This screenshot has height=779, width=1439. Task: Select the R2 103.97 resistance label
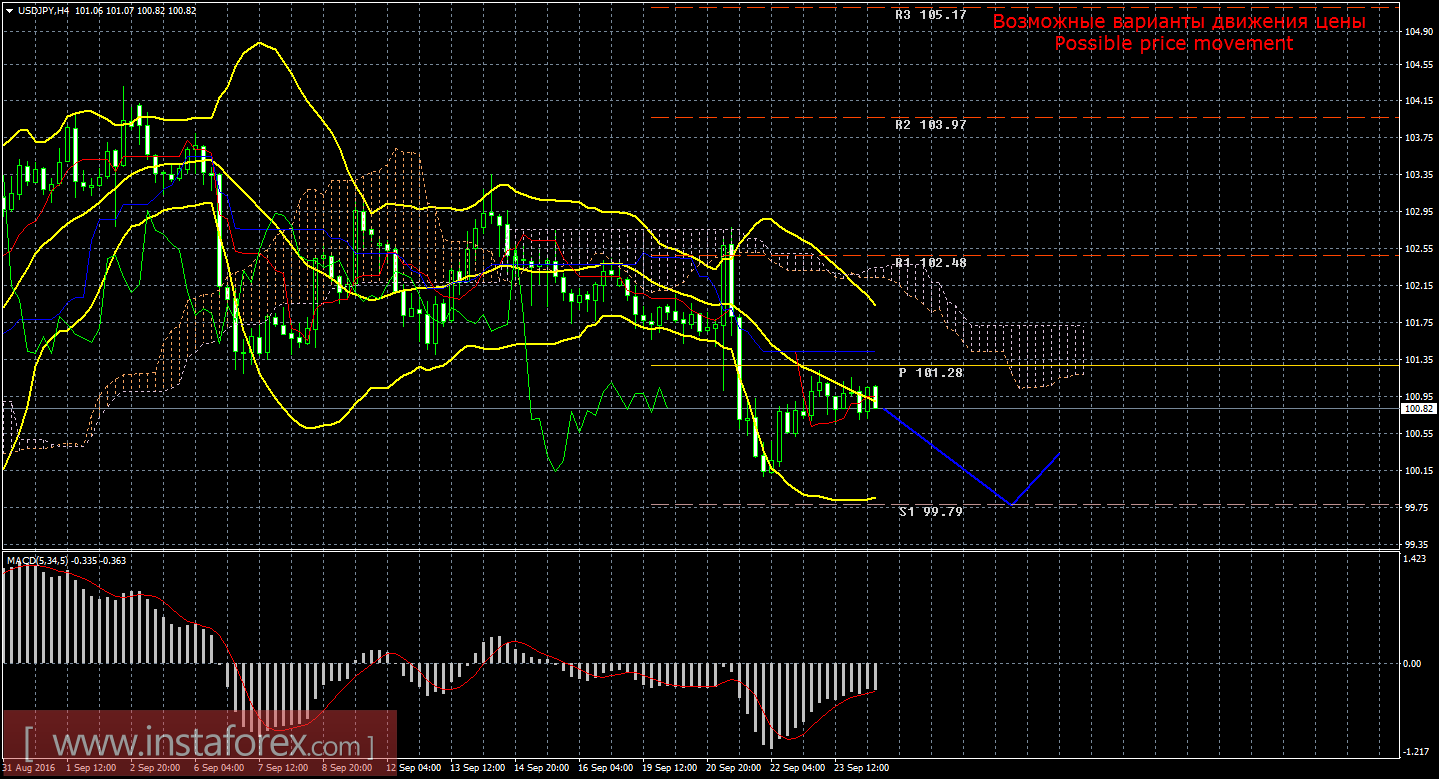(x=930, y=125)
